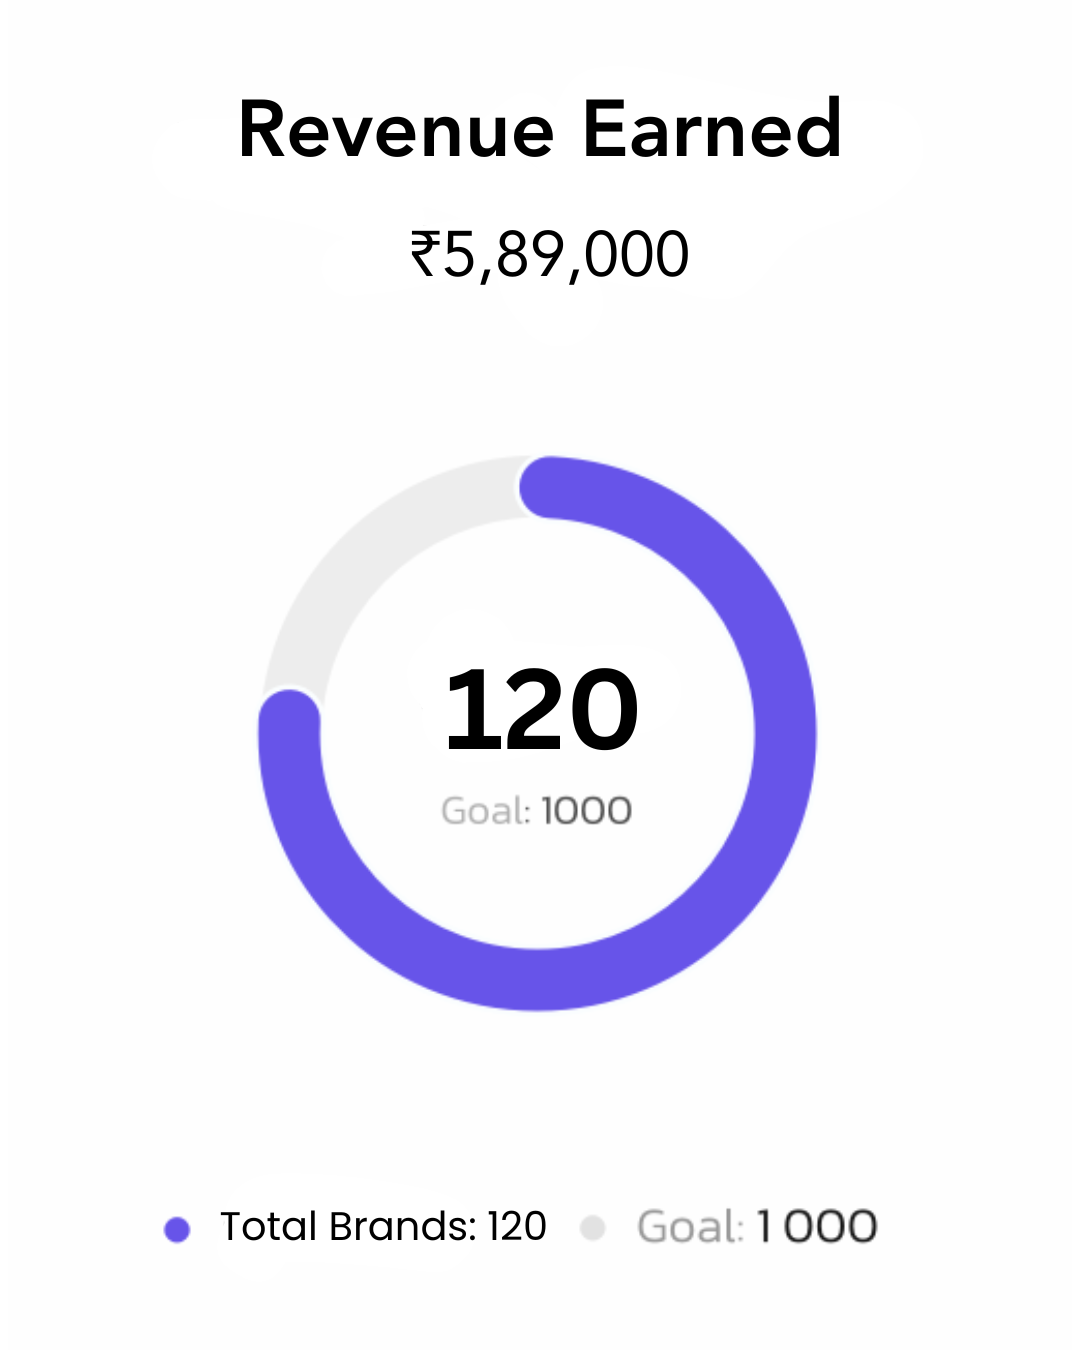Click the word Revenue in the title
The height and width of the screenshot is (1350, 1080).
(396, 130)
